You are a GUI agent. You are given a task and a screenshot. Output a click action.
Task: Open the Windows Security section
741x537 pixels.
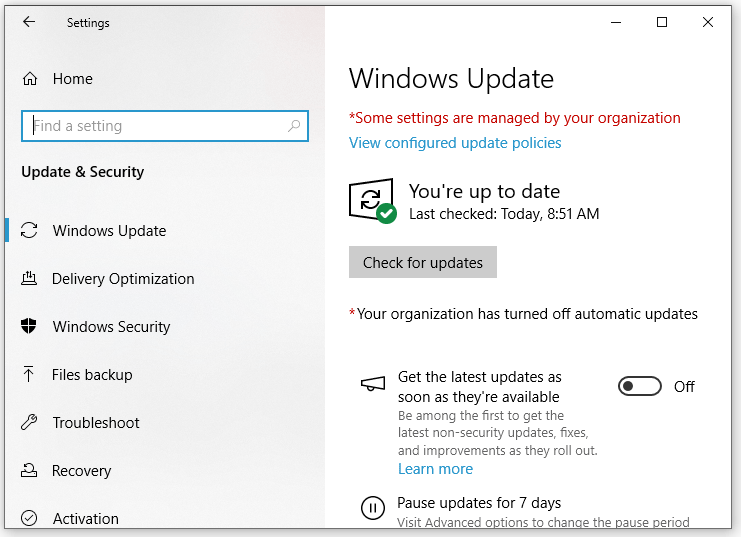[112, 326]
